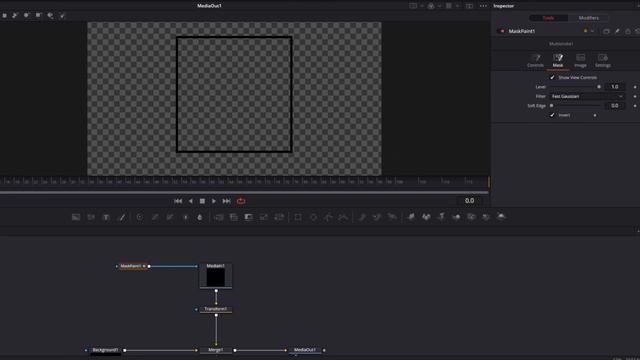Viewport: 640px width, 360px height.
Task: Add a Polygon mask from toolbar
Action: 329,217
